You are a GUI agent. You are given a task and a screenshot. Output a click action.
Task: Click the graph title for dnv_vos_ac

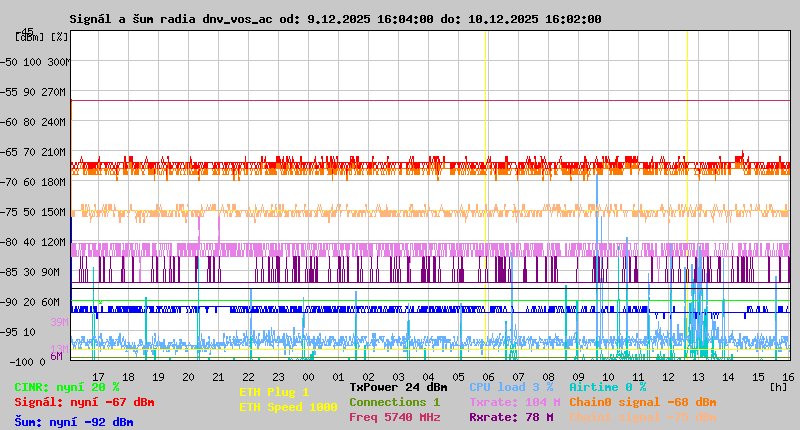point(335,19)
